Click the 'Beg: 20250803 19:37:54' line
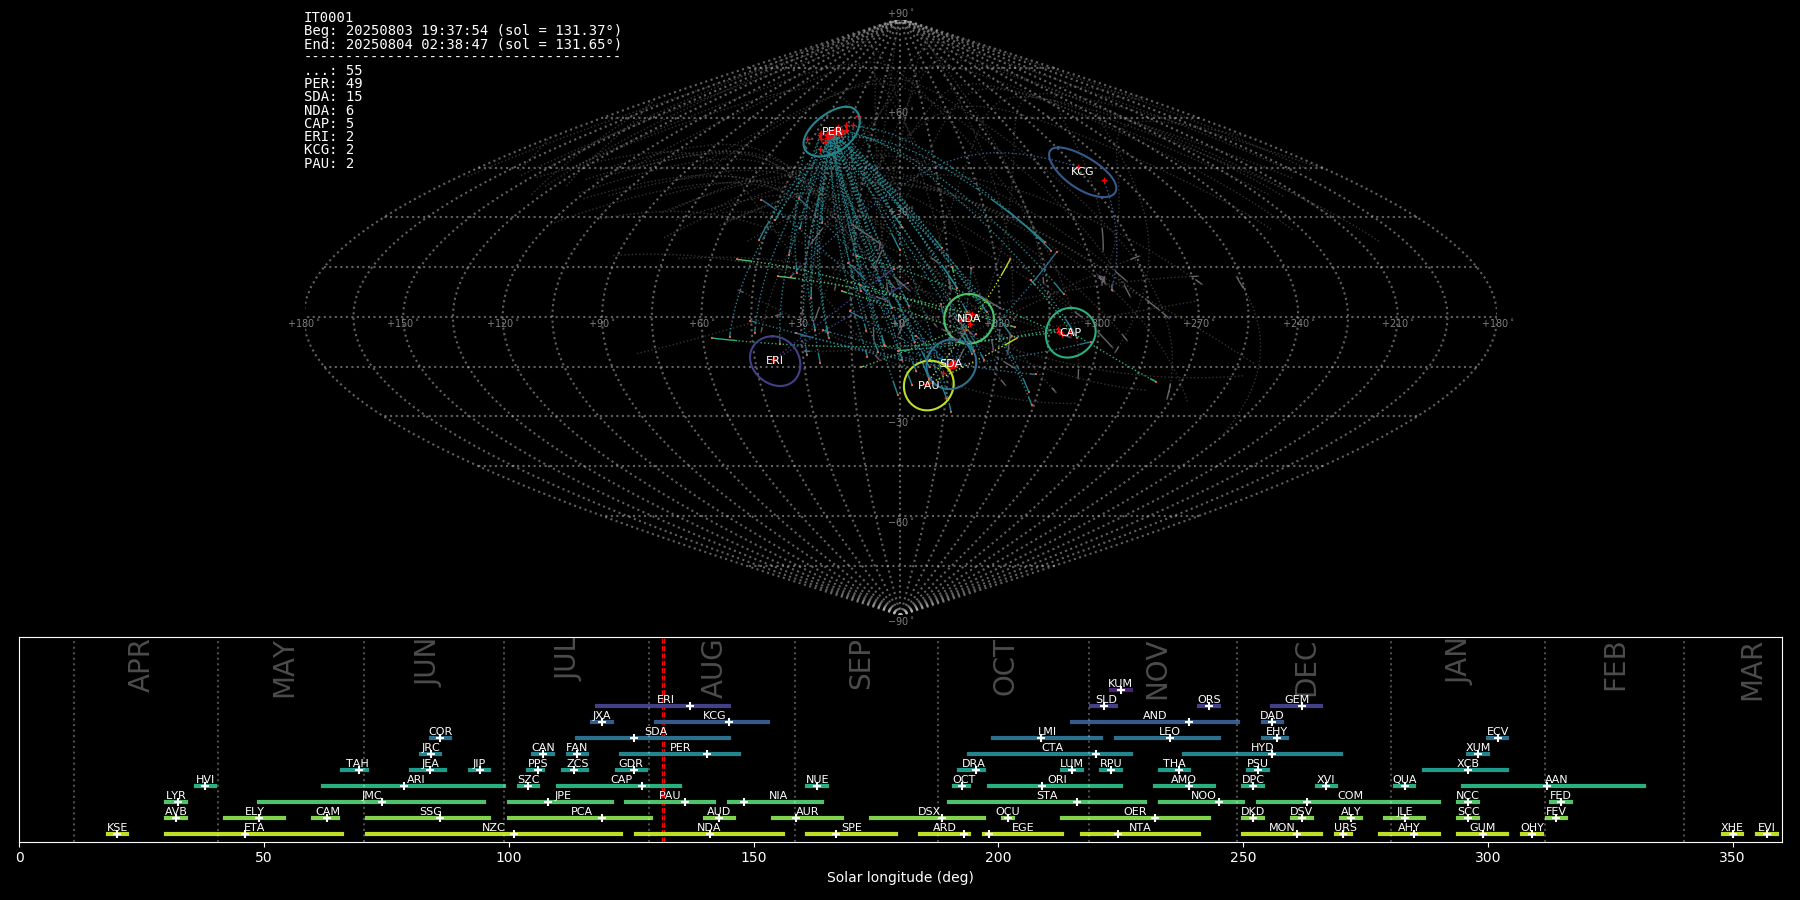Viewport: 1800px width, 900px height. [x=463, y=31]
